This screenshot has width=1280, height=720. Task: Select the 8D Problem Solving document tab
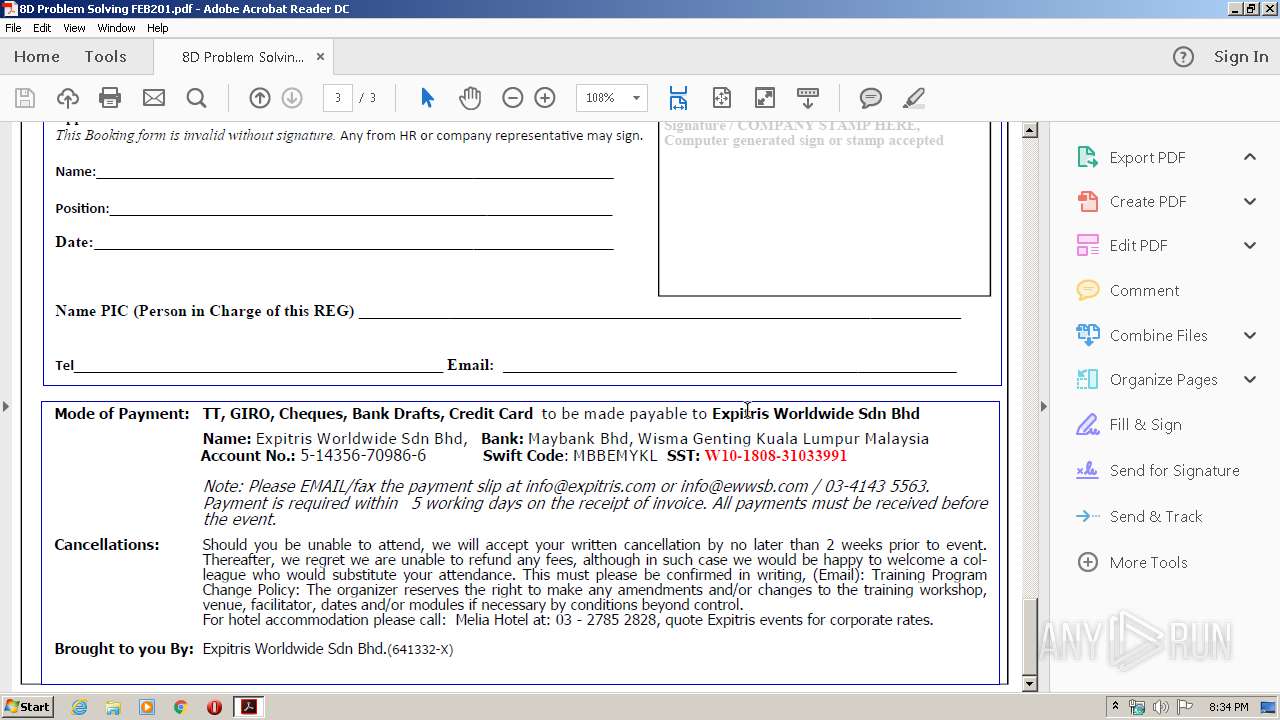[242, 57]
